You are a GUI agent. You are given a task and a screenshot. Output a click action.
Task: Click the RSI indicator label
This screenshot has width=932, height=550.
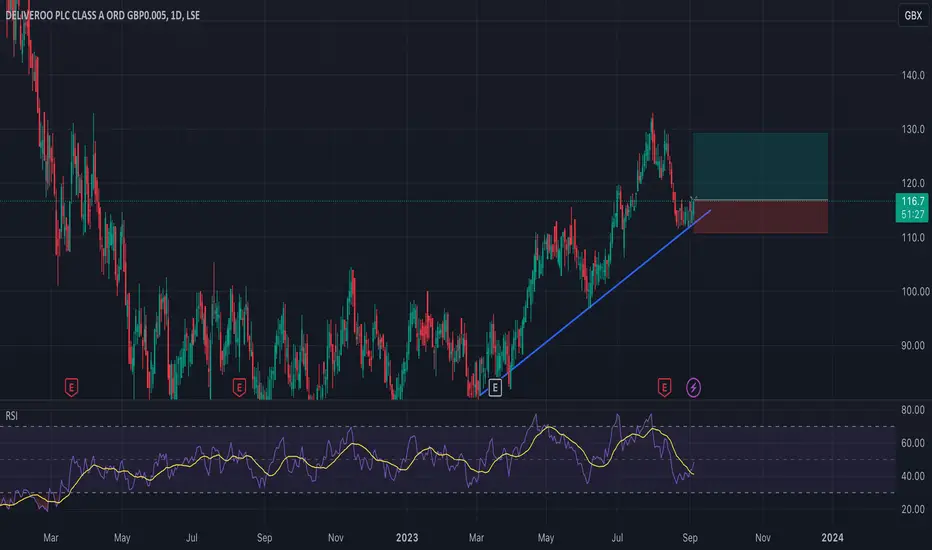(11, 416)
